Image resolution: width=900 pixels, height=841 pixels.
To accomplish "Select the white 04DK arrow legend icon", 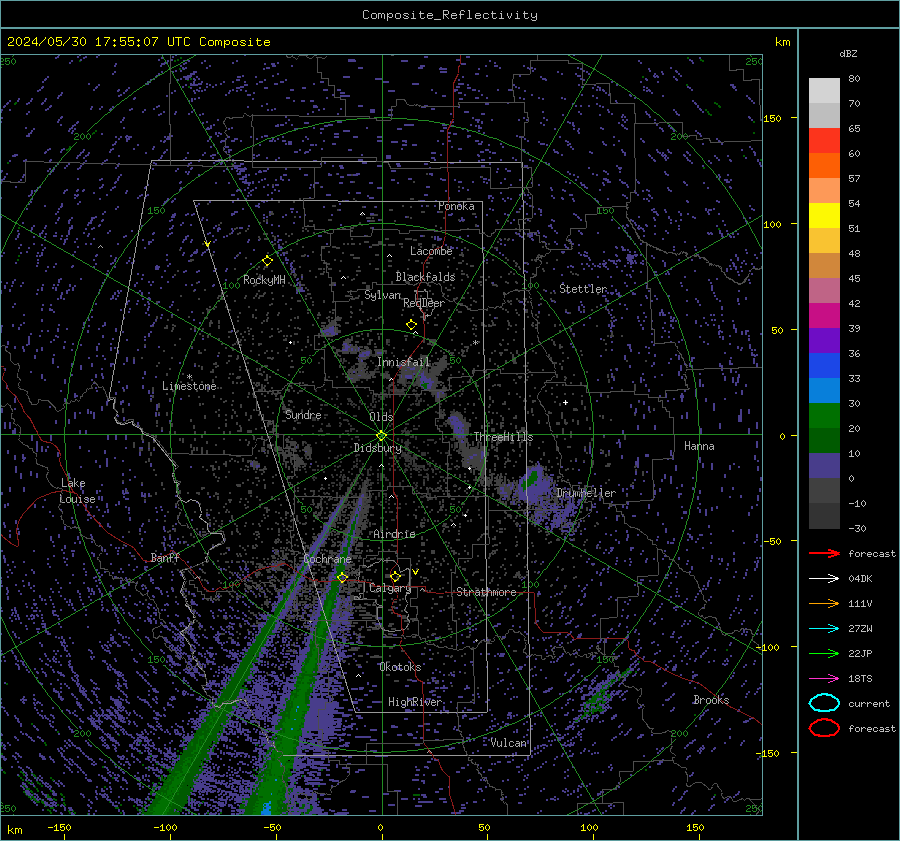I will point(824,578).
